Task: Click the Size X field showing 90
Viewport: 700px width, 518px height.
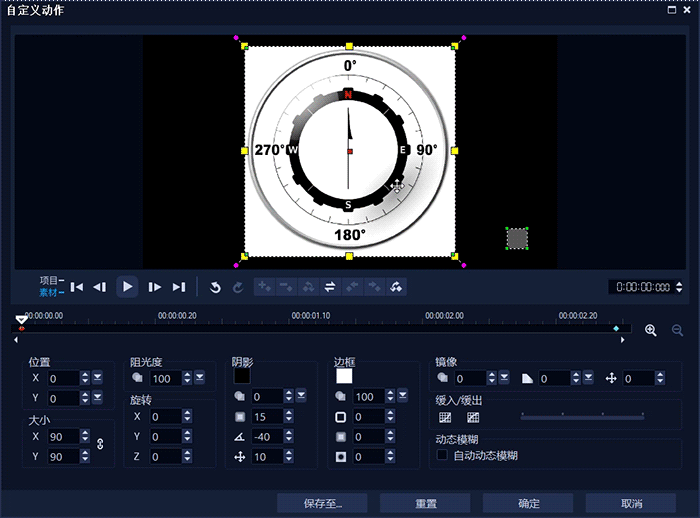Action: [x=63, y=437]
